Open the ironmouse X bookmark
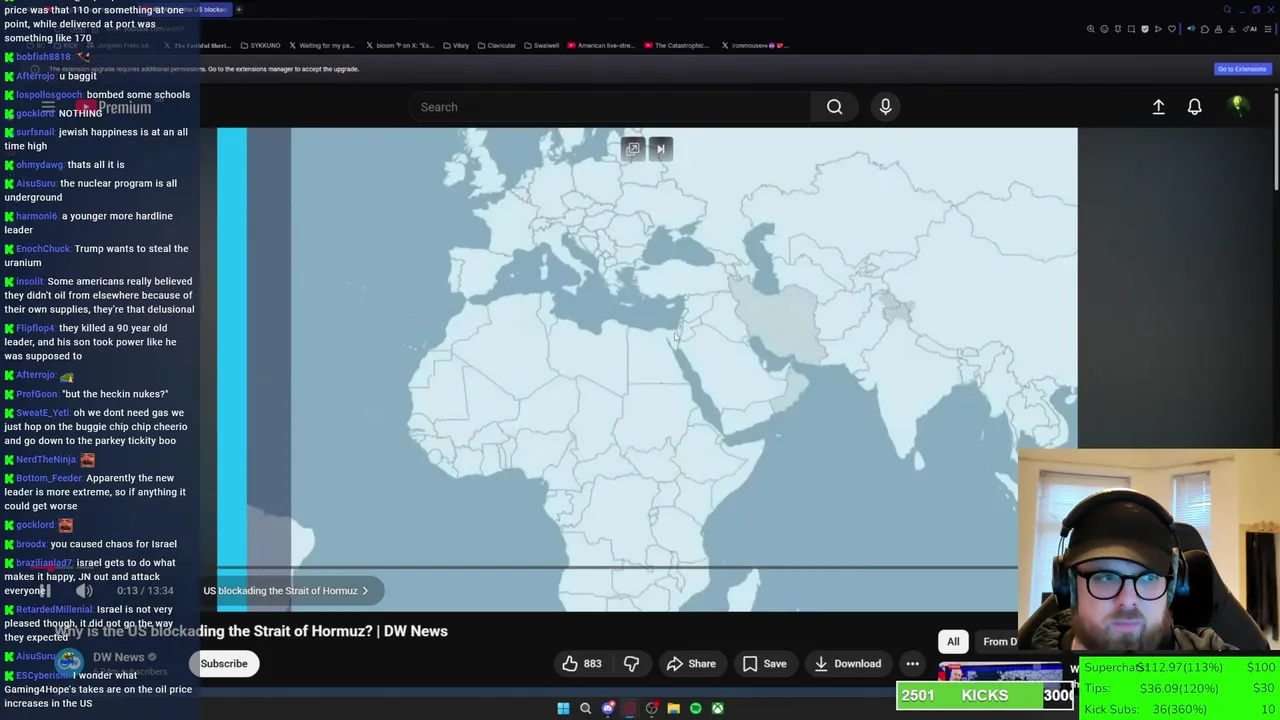1280x720 pixels. point(755,45)
